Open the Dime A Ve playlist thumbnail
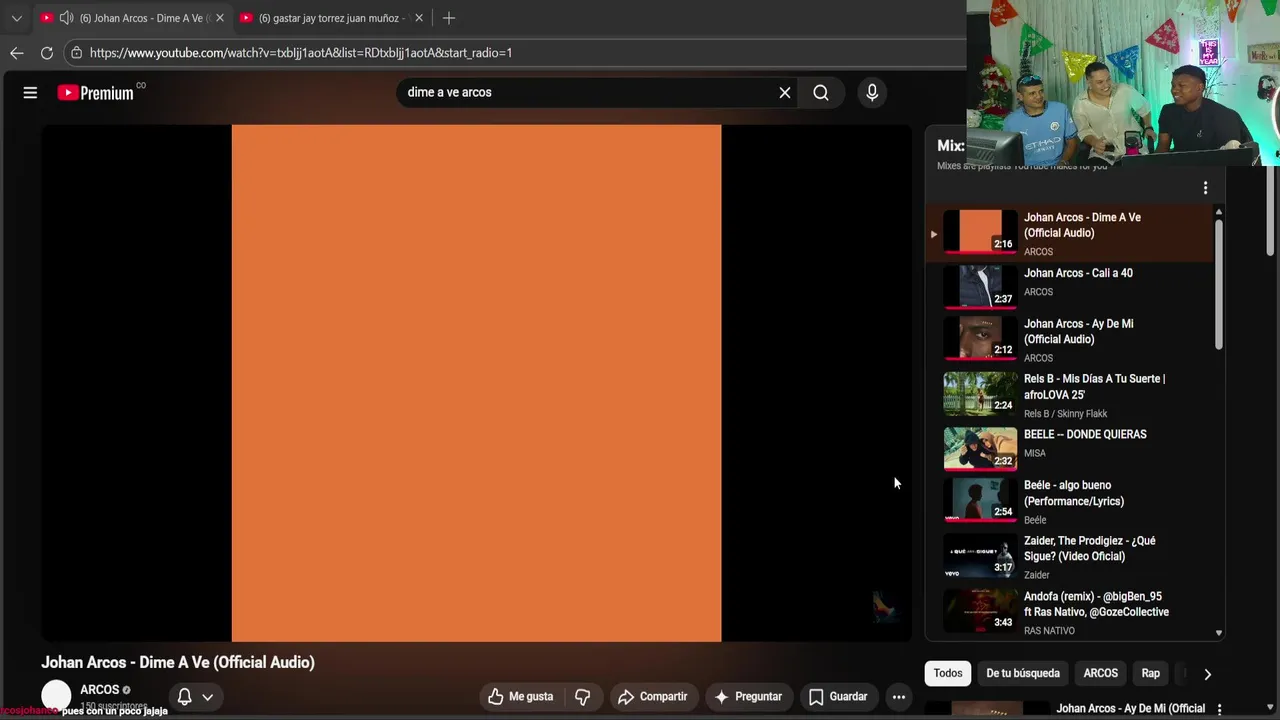Viewport: 1280px width, 720px height. 980,231
